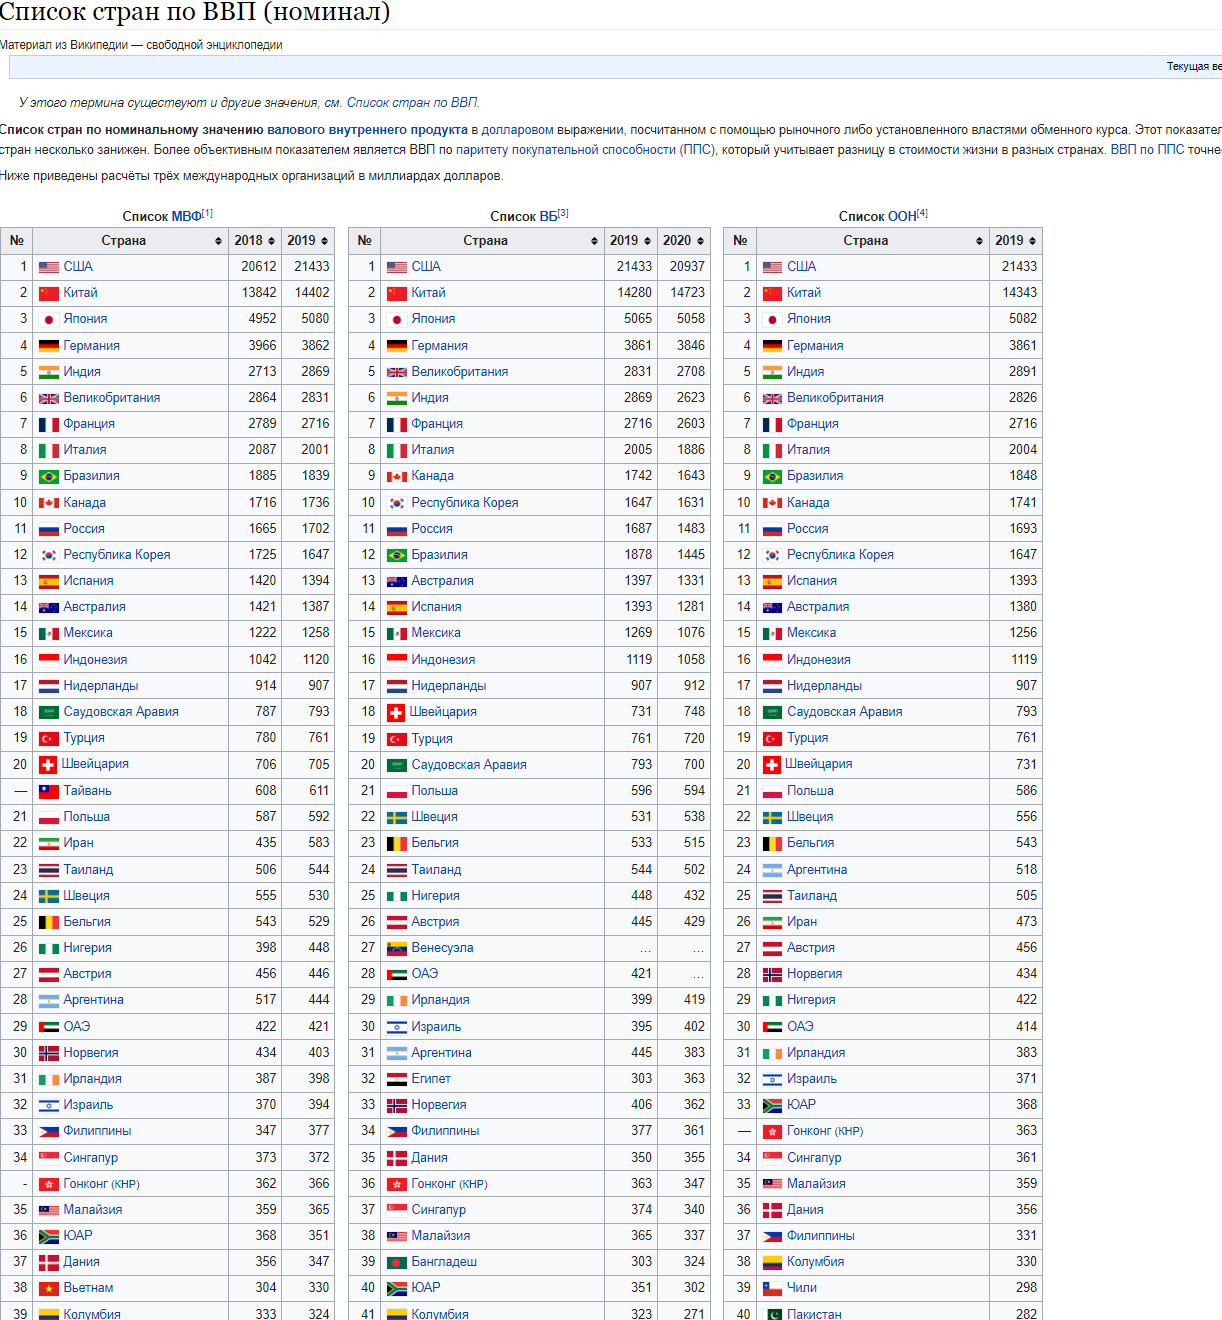Select Китай 2020 value 14723 in ВБ table
Screen dimensions: 1222x1320
tap(687, 293)
